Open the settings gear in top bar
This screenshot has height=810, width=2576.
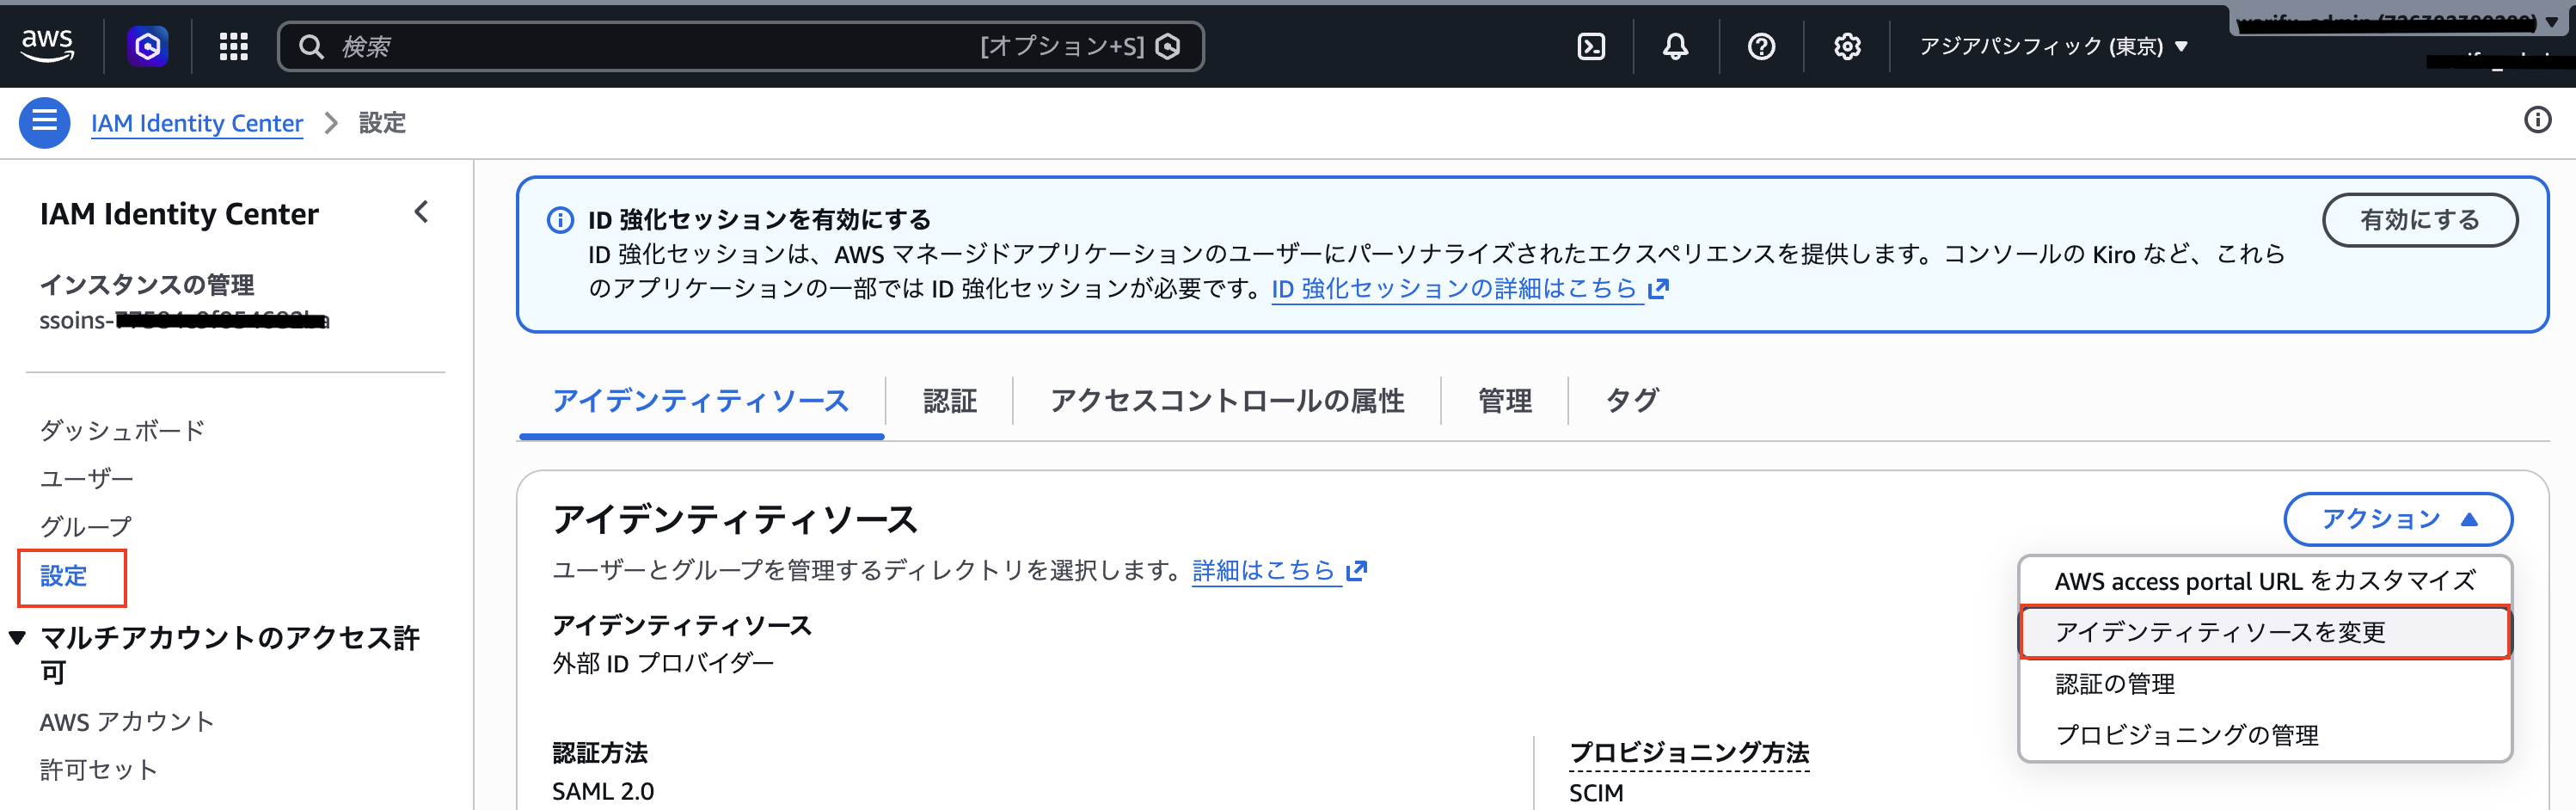pos(1847,46)
